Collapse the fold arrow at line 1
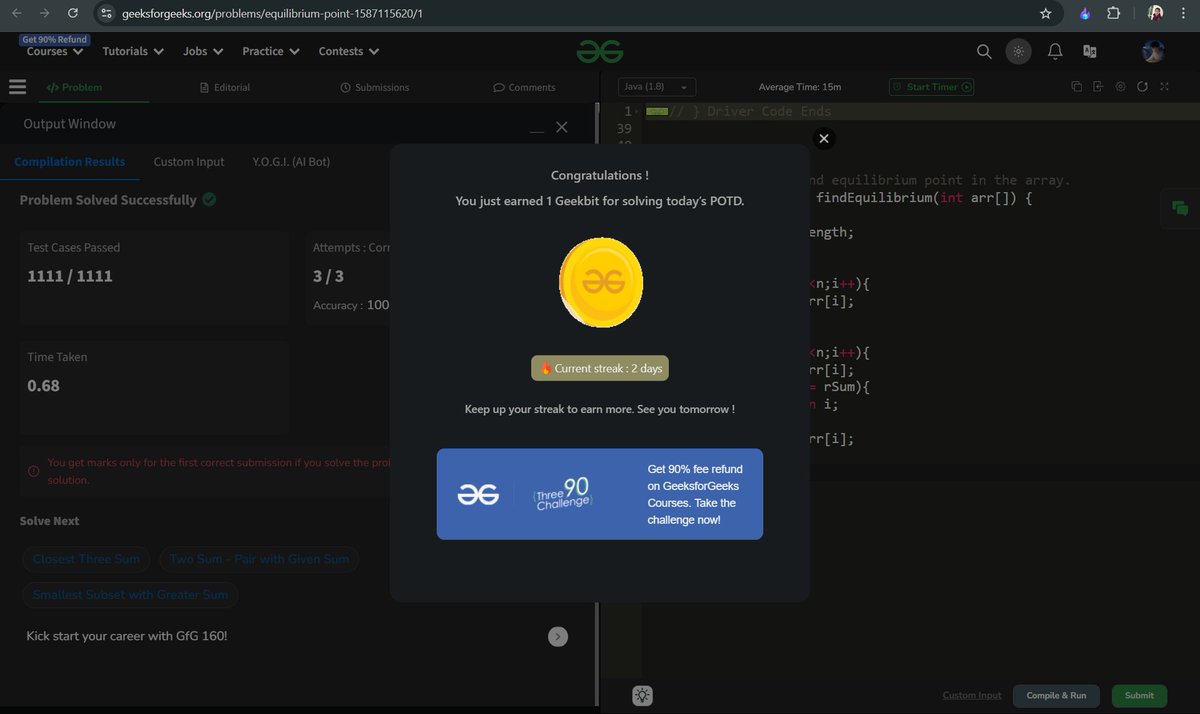This screenshot has height=714, width=1200. point(638,112)
